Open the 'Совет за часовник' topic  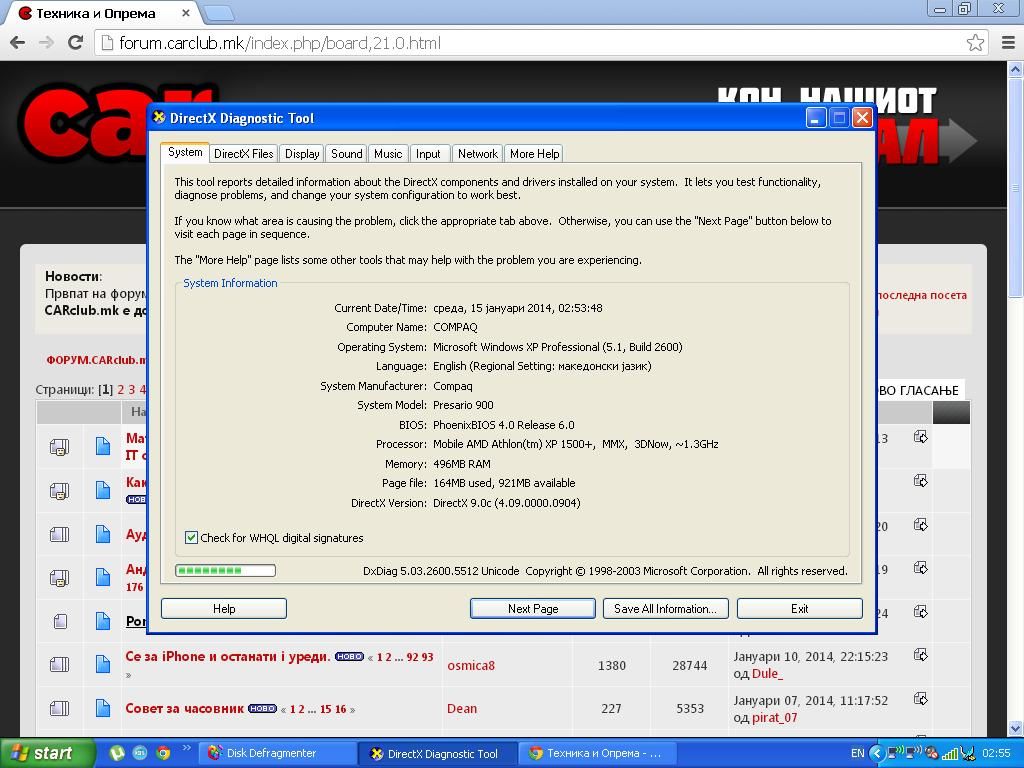click(184, 708)
